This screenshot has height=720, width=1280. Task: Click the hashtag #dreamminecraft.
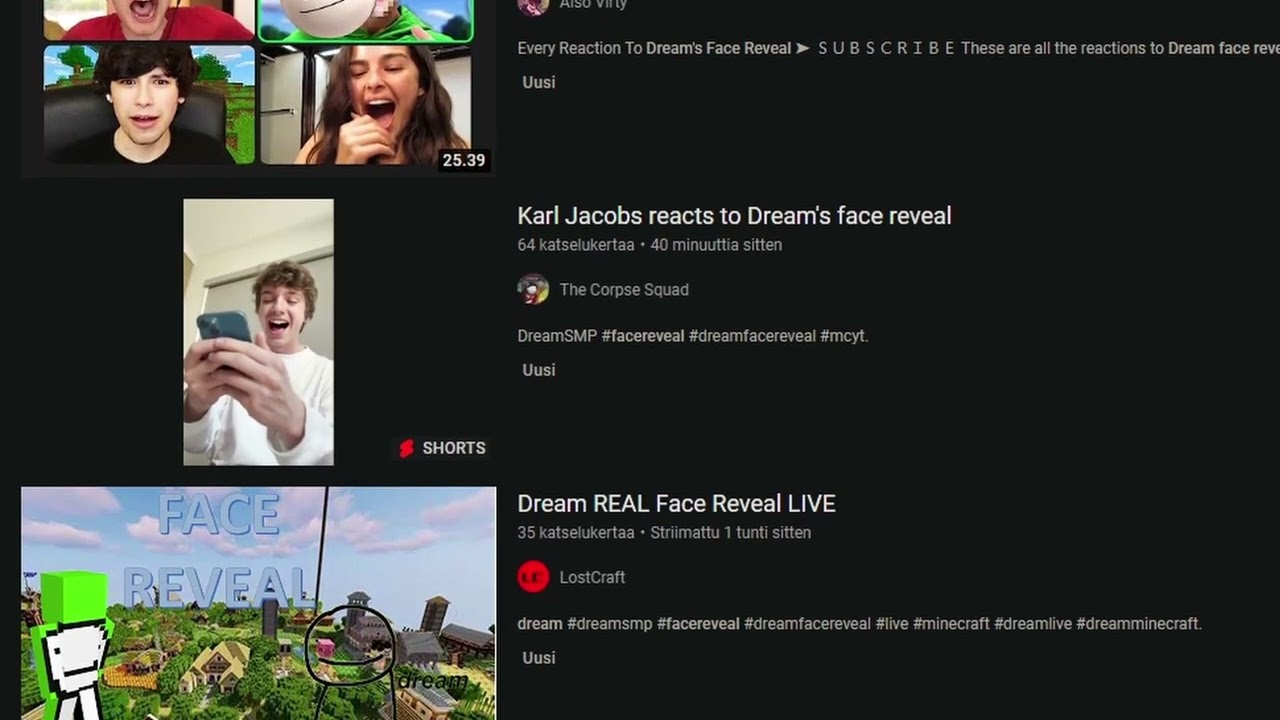[1139, 624]
